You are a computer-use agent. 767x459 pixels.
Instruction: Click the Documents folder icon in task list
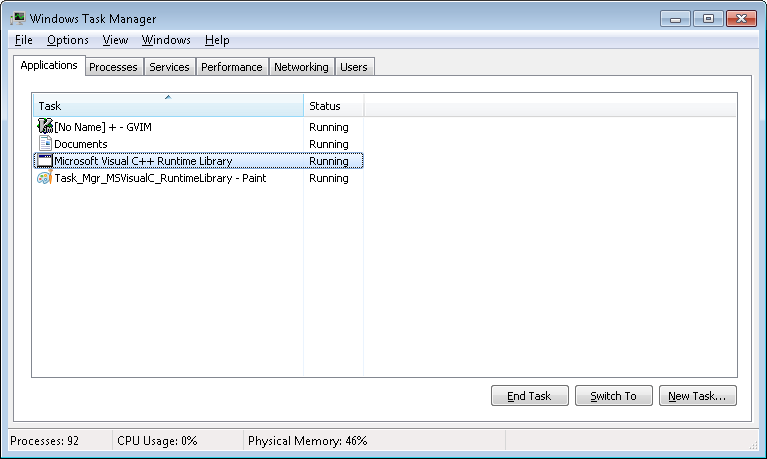pyautogui.click(x=45, y=144)
